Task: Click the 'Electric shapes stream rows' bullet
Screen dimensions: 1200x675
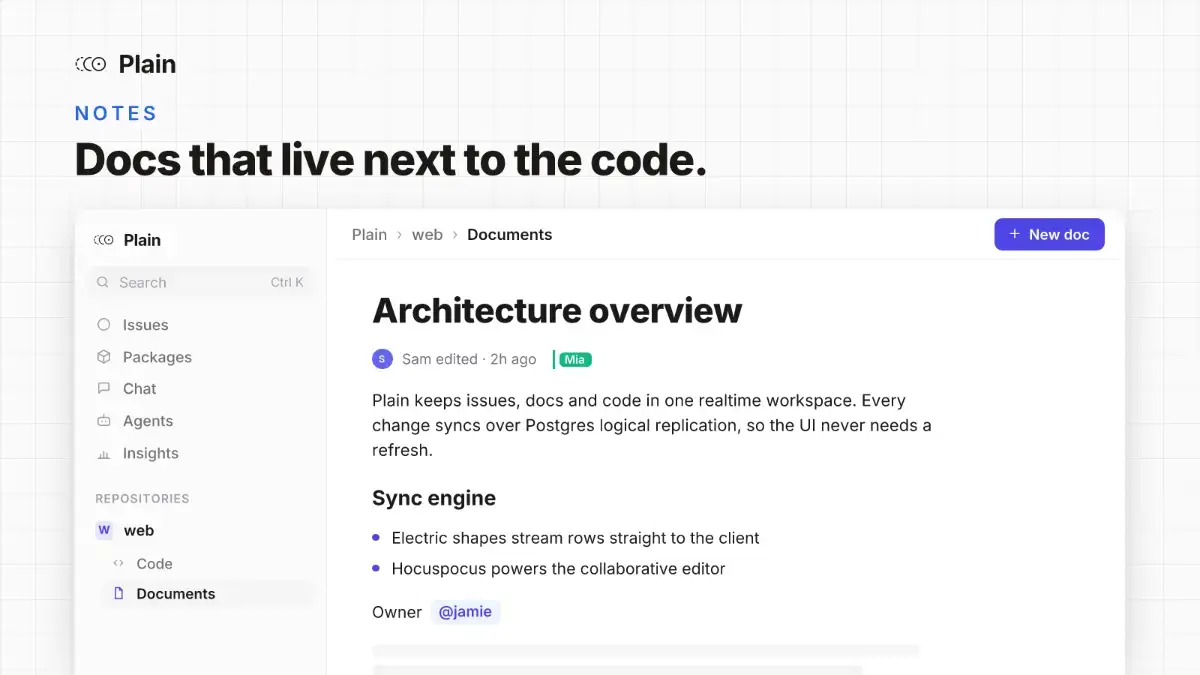Action: [x=575, y=538]
